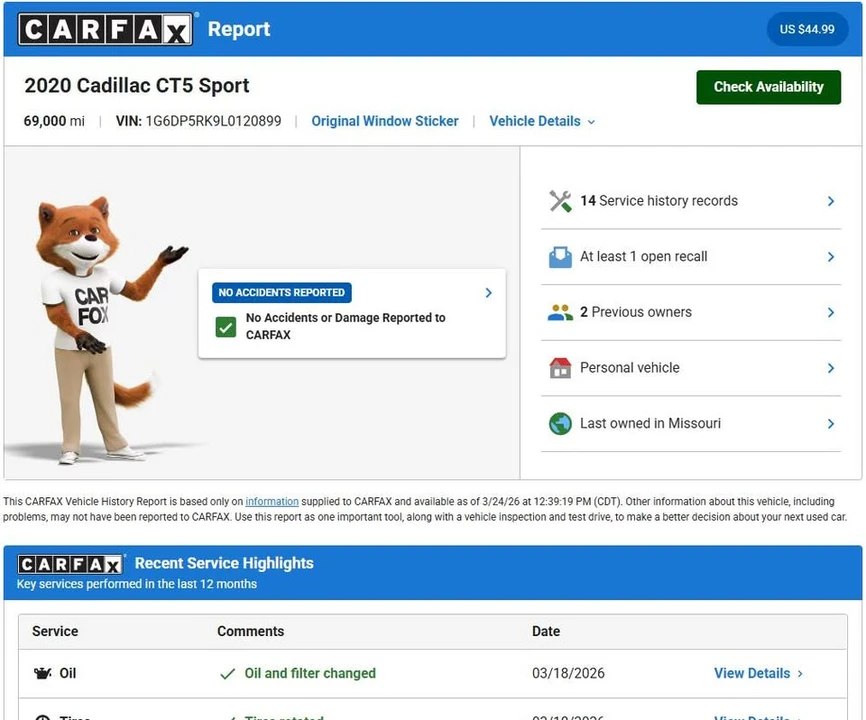Click the Oil can icon
The image size is (866, 720).
click(43, 673)
